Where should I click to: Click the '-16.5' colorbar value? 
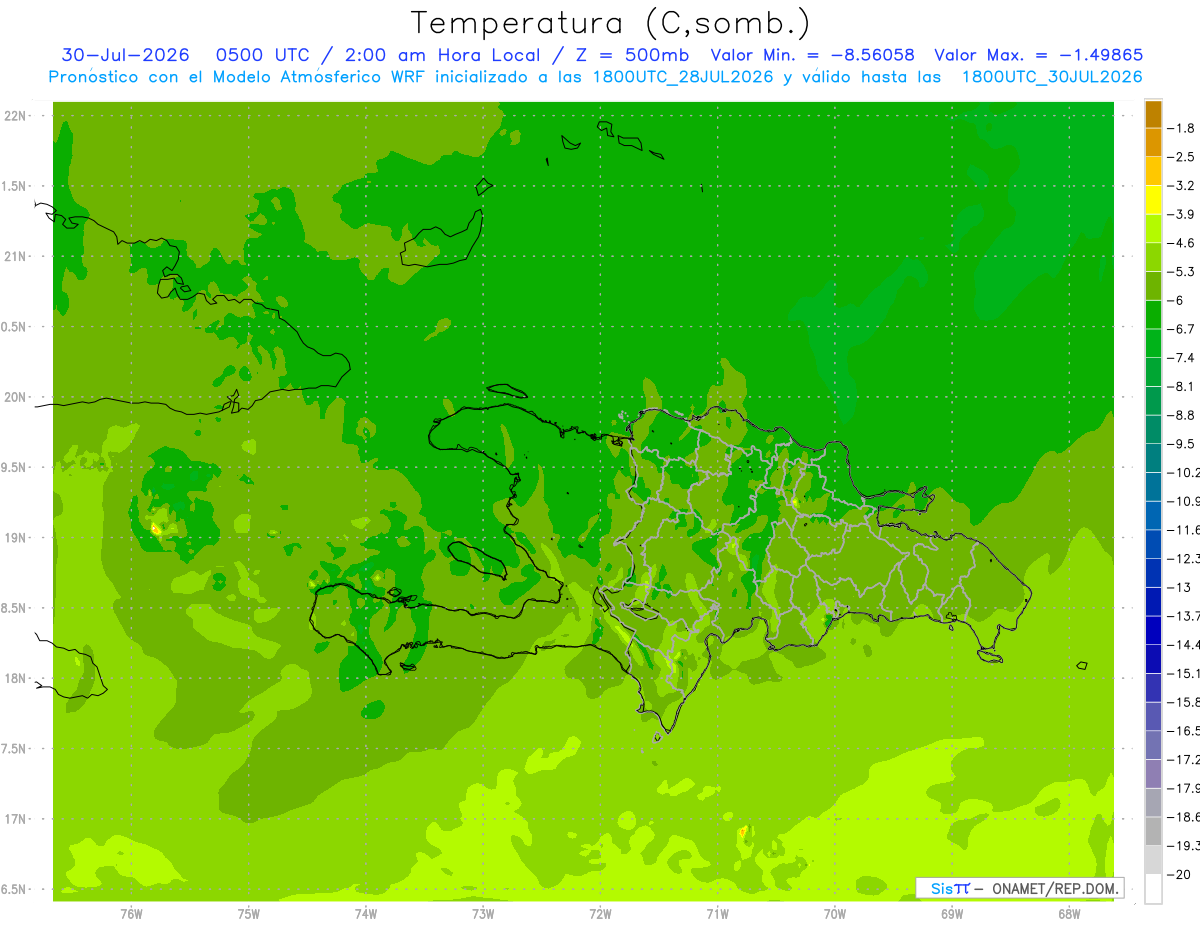pos(1183,731)
